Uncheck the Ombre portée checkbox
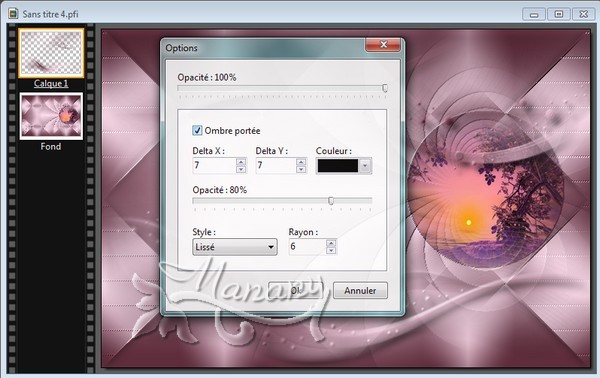The height and width of the screenshot is (378, 600). tap(197, 130)
